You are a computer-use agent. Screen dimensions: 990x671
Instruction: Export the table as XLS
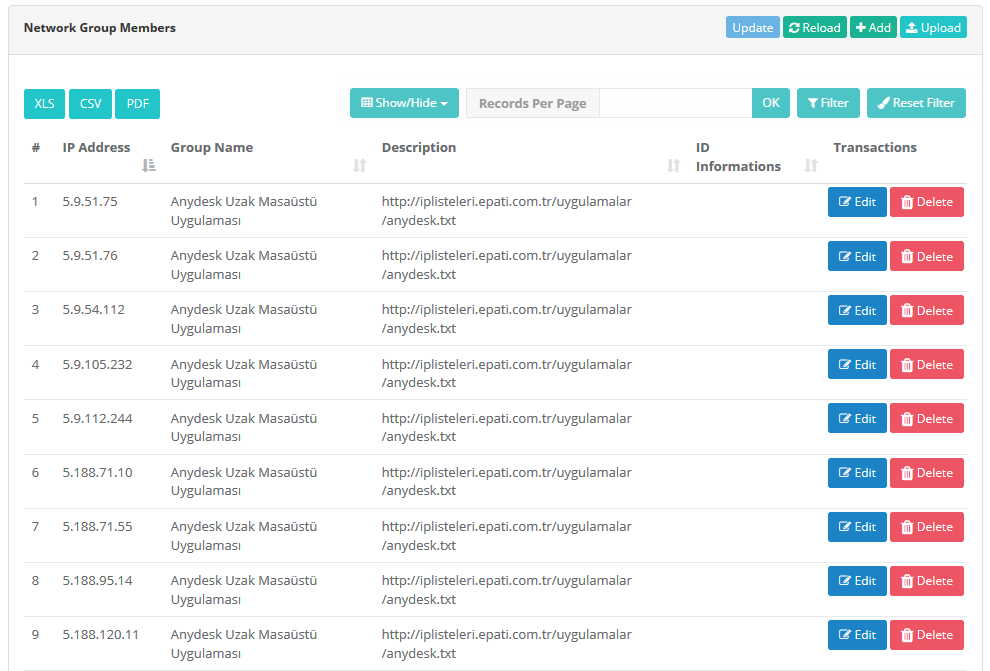pos(44,104)
